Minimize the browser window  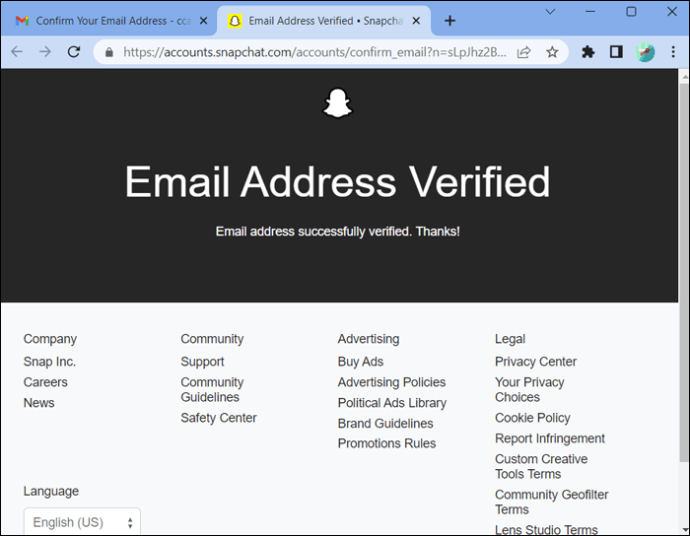[591, 12]
